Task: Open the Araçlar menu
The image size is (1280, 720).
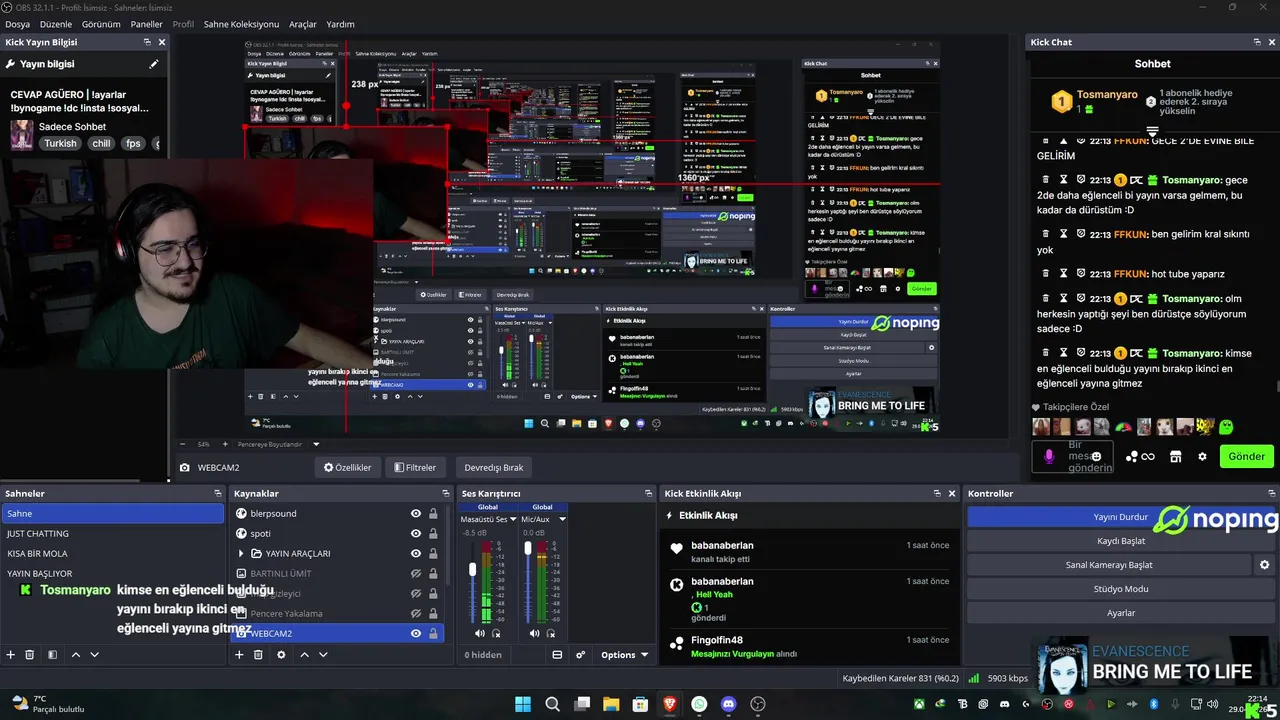Action: tap(303, 24)
